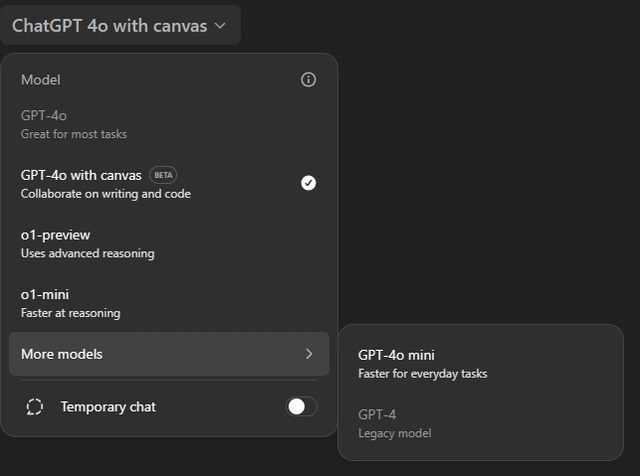Select the o1-preview model
Viewport: 640px width, 476px height.
pos(169,244)
